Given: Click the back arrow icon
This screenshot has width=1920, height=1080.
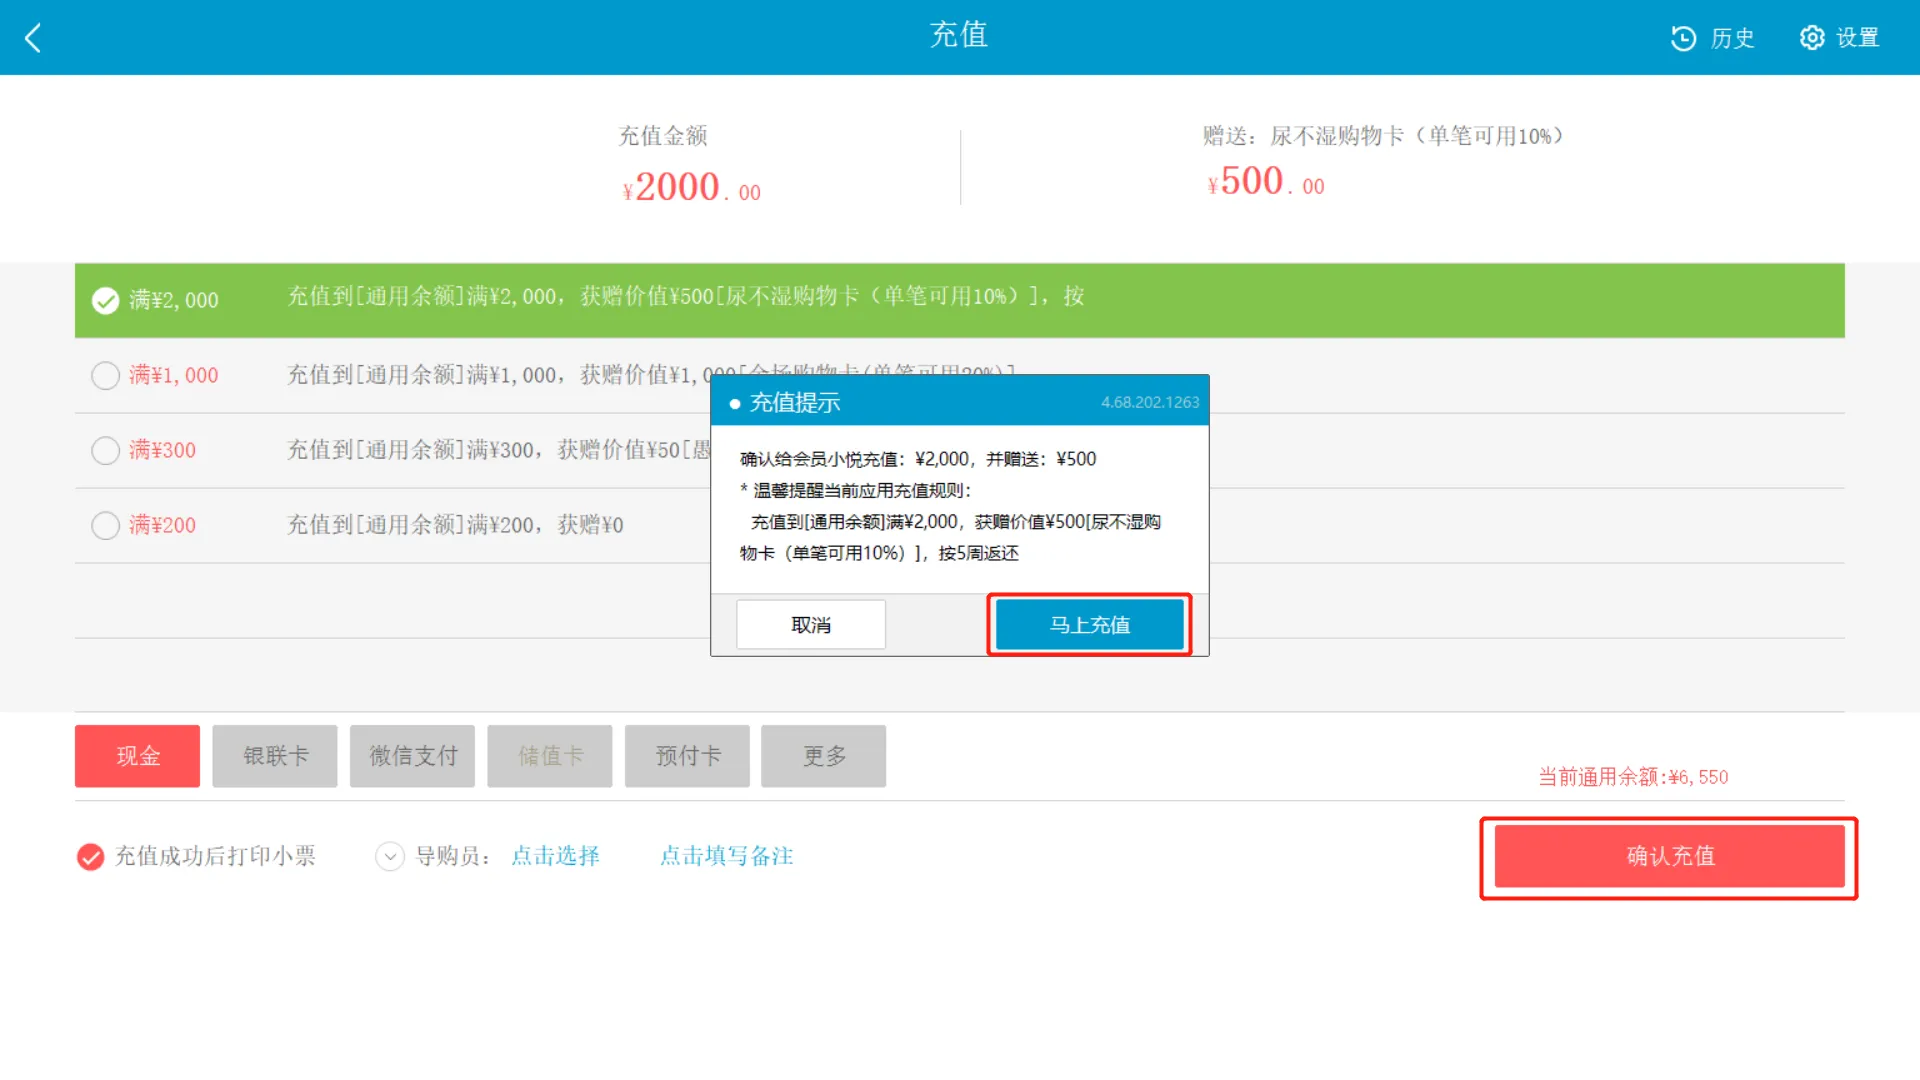Looking at the screenshot, I should [x=33, y=38].
